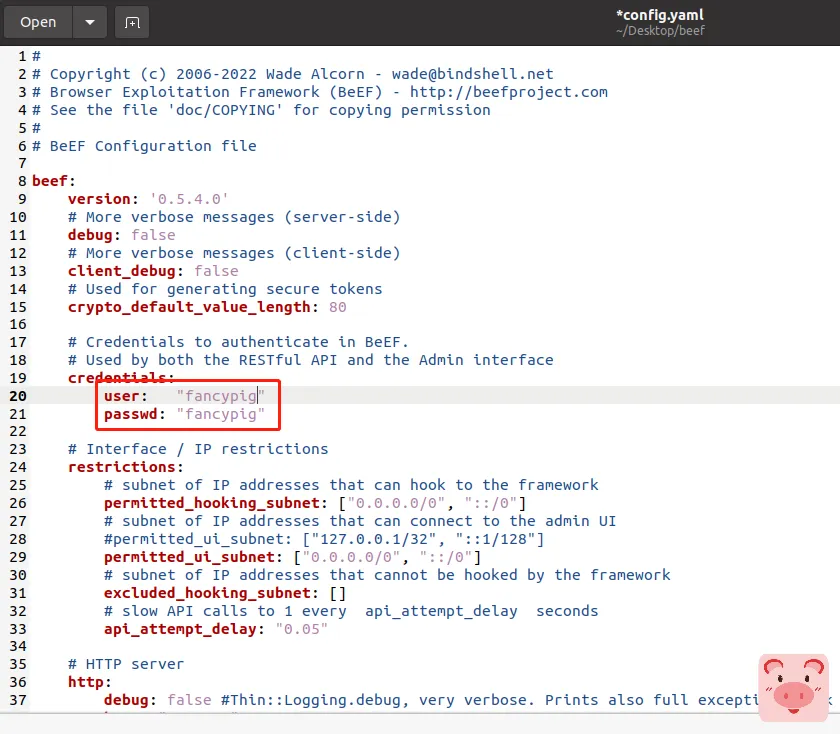This screenshot has height=734, width=840.
Task: Click 'debug: false' on line 37
Action: point(158,700)
